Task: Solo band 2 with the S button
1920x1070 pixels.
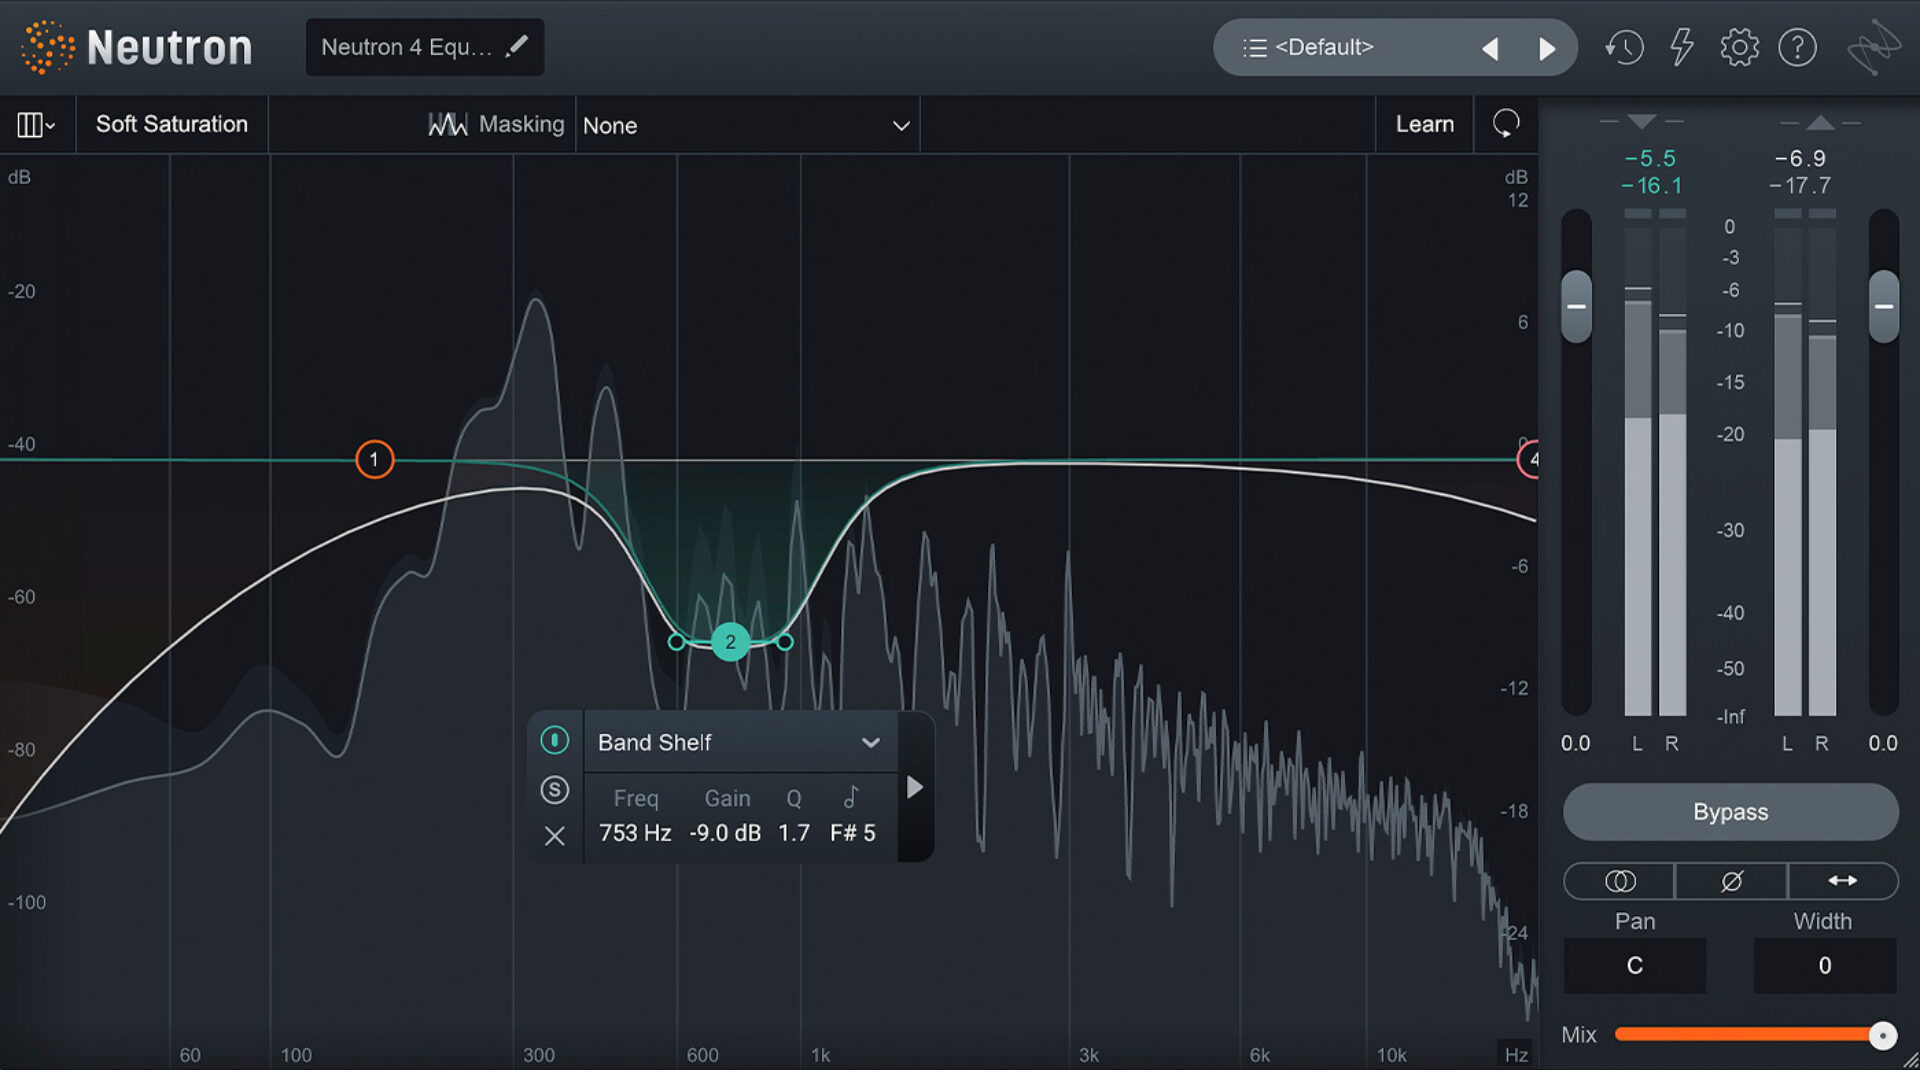Action: (x=555, y=790)
